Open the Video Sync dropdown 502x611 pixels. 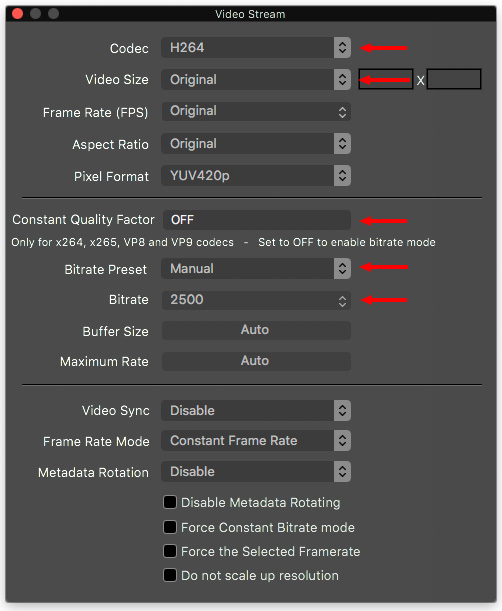[x=256, y=411]
